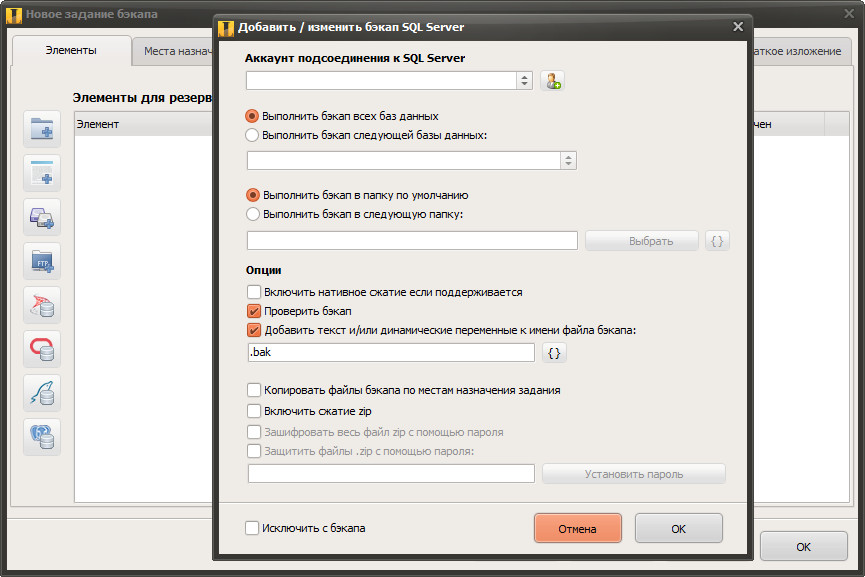The height and width of the screenshot is (577, 865).
Task: Click the Oracle database backup icon
Action: click(42, 349)
